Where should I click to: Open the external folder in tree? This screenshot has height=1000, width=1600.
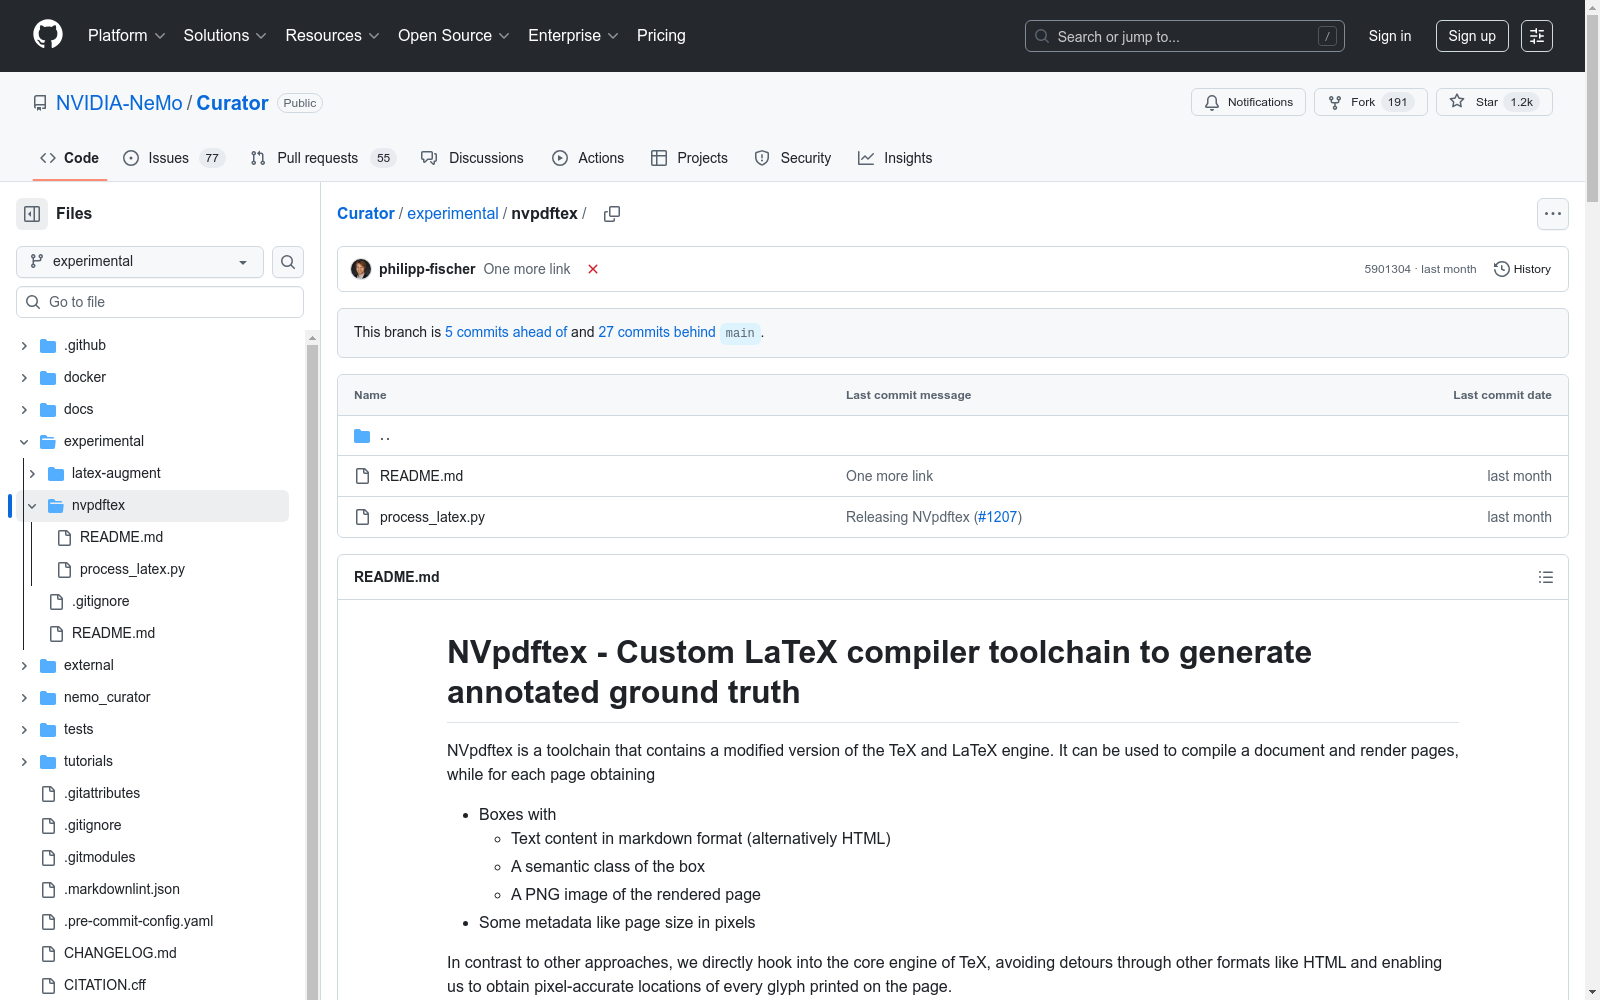point(88,666)
